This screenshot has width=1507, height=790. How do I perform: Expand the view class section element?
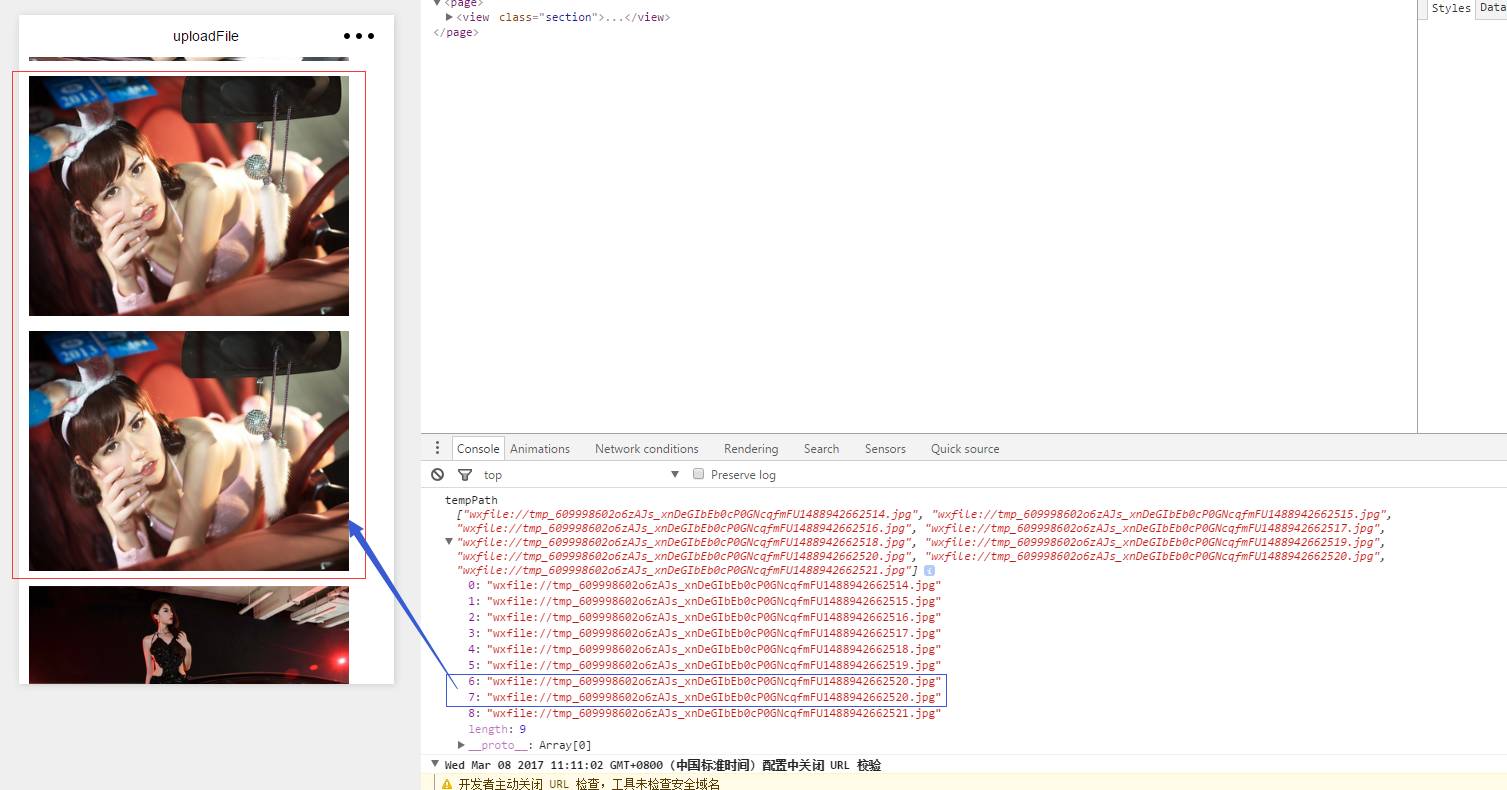coord(450,17)
